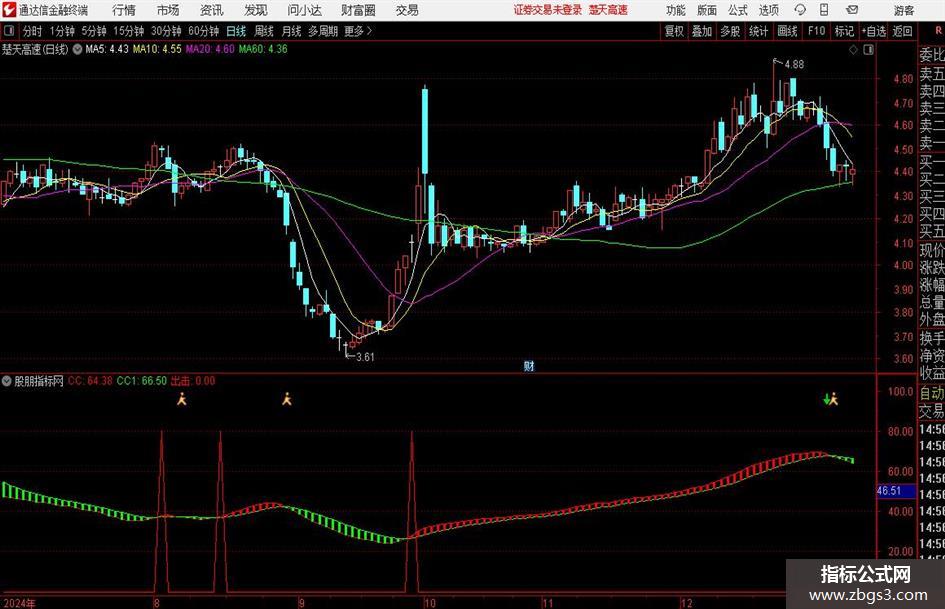
Task: Add stock via +自选 button
Action: pos(874,31)
